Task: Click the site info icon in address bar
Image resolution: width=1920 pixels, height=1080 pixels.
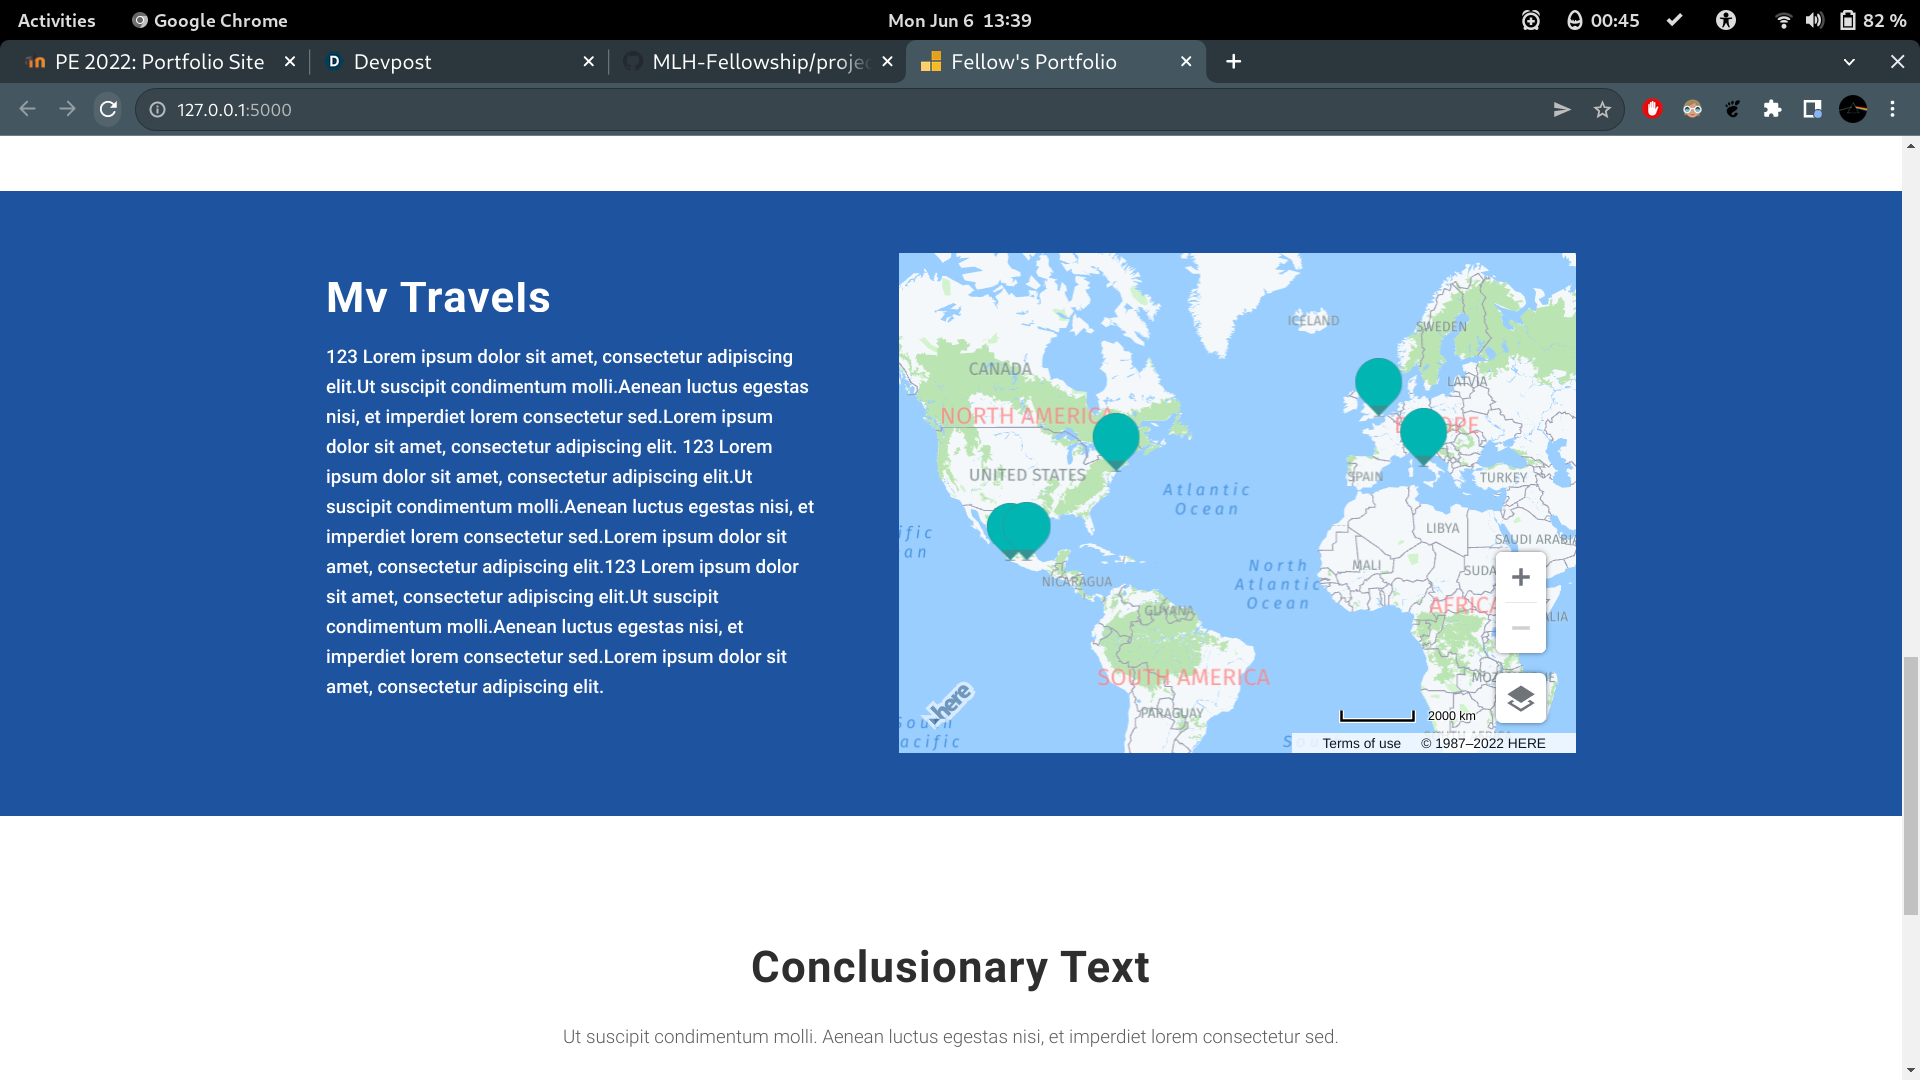Action: coord(156,110)
